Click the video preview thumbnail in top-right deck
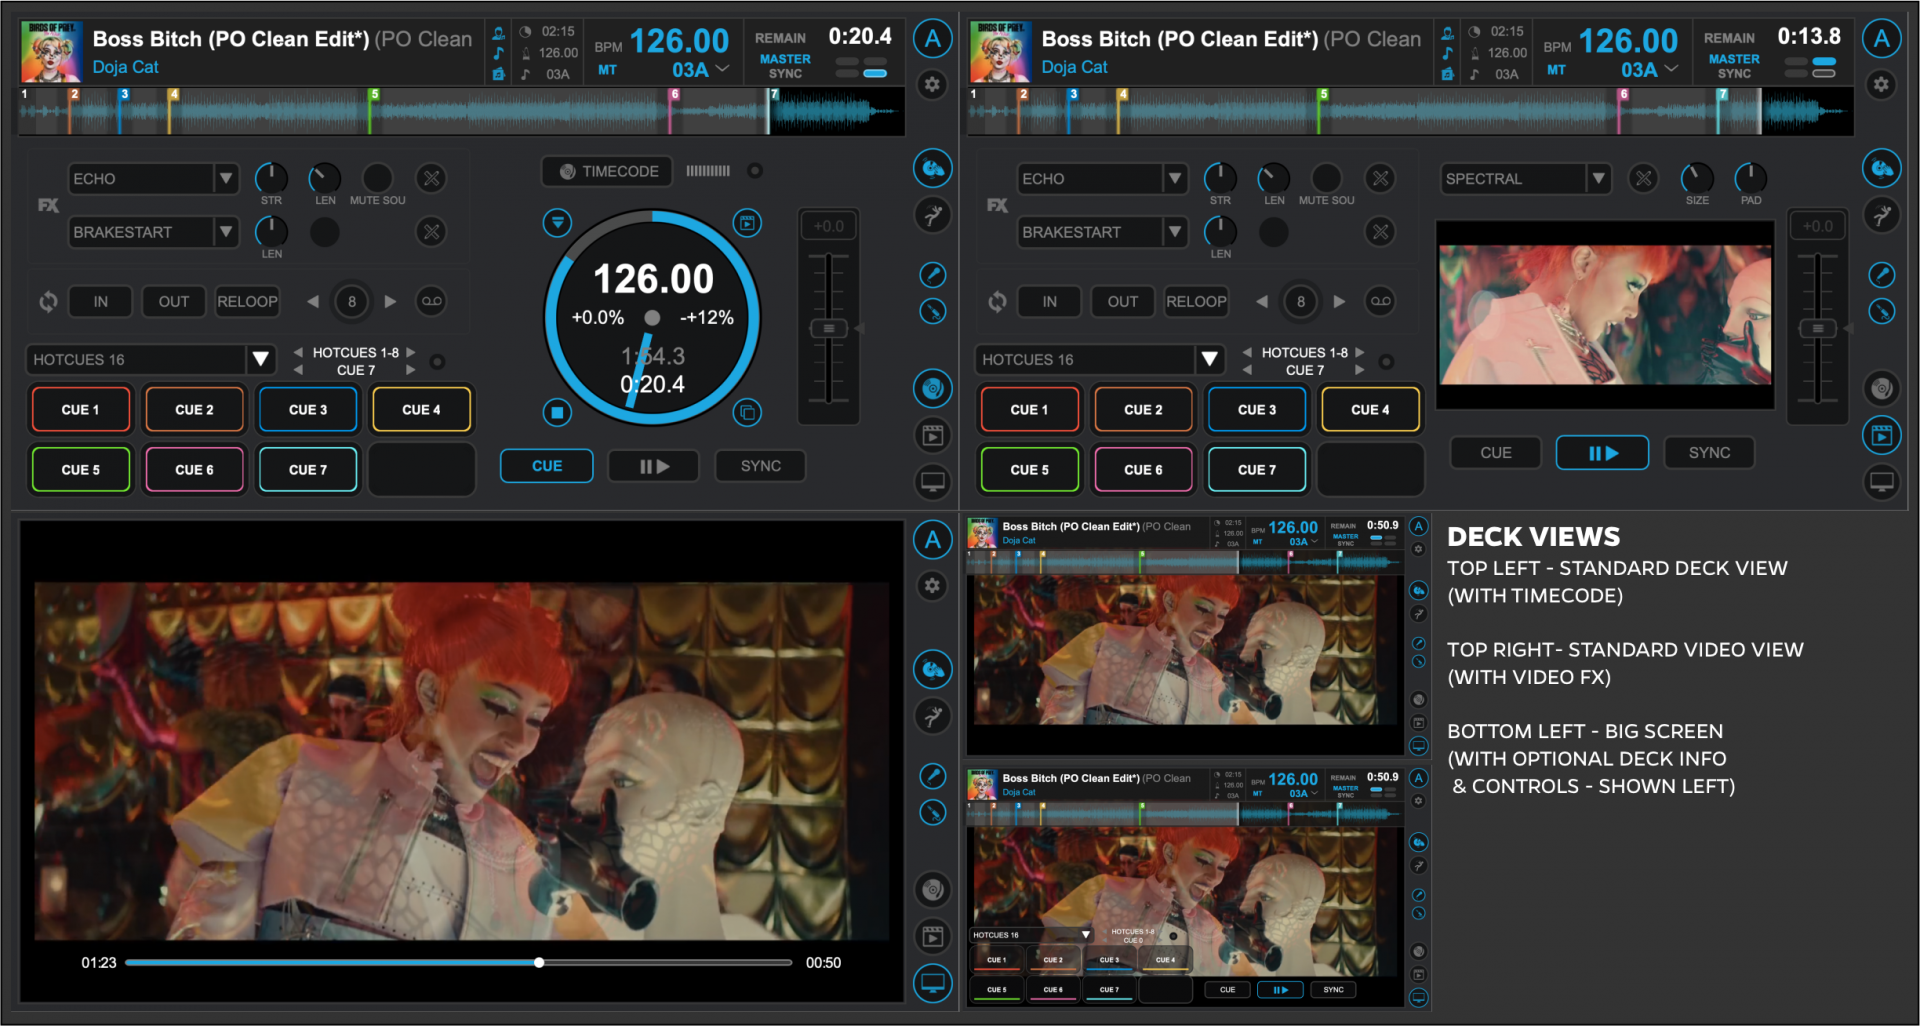Screen dimensions: 1920x1026 (x=1605, y=314)
